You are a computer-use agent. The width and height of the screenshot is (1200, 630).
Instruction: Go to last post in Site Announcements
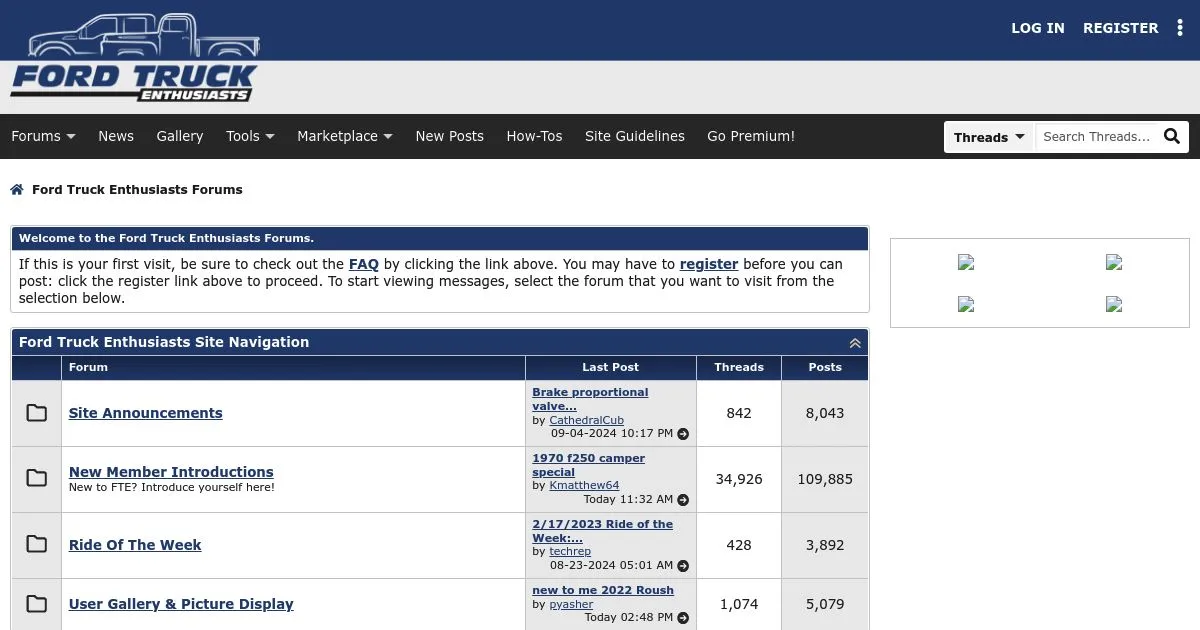pyautogui.click(x=683, y=434)
